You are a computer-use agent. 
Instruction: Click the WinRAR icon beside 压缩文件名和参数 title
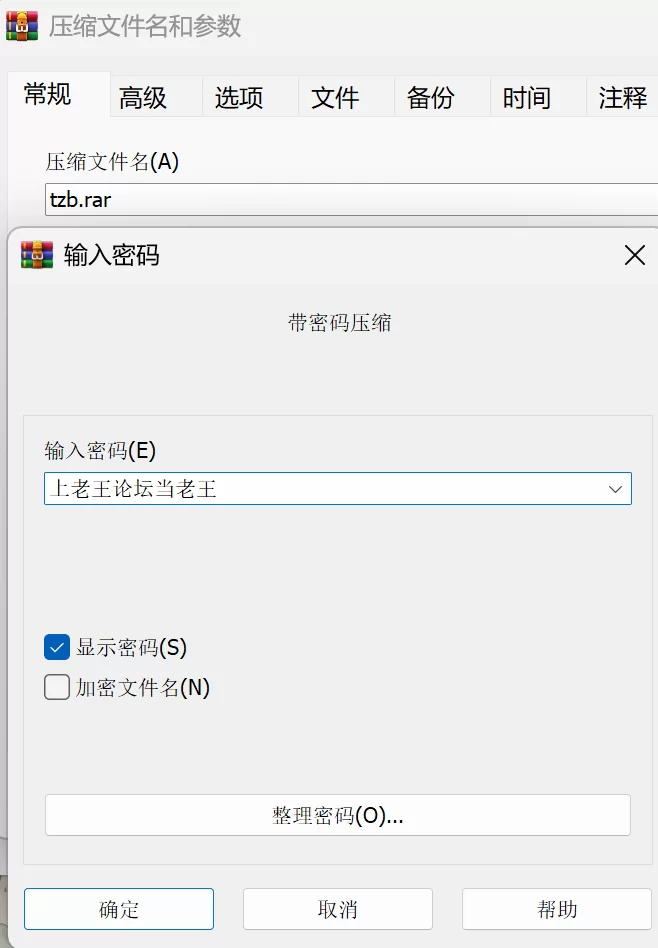click(x=22, y=26)
